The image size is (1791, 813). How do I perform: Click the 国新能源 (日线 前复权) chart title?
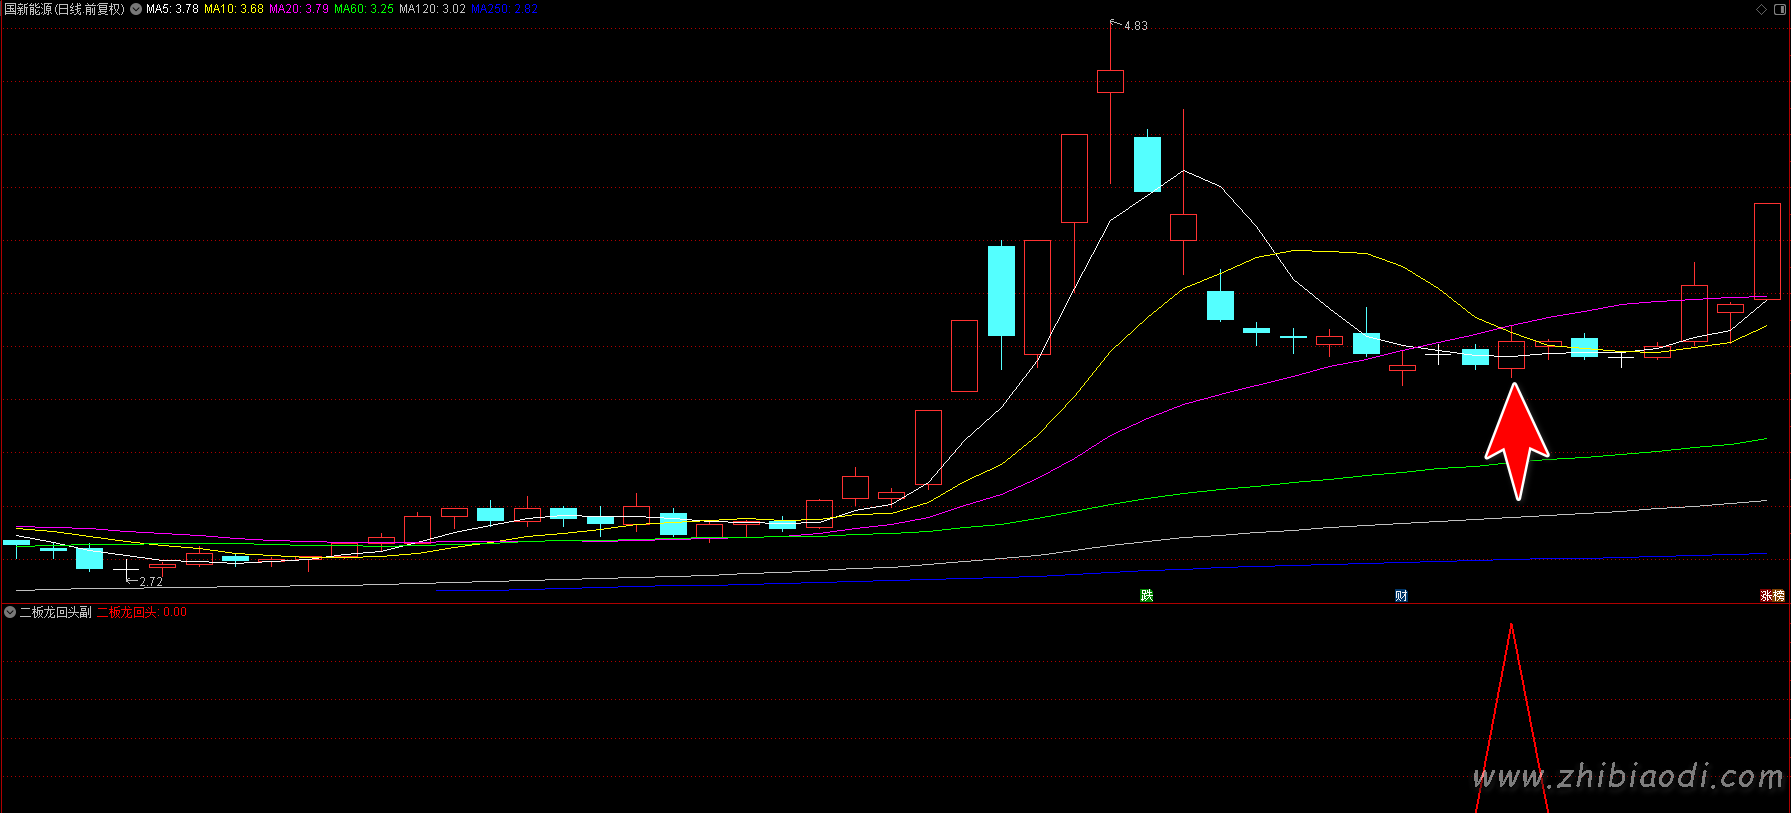[64, 9]
